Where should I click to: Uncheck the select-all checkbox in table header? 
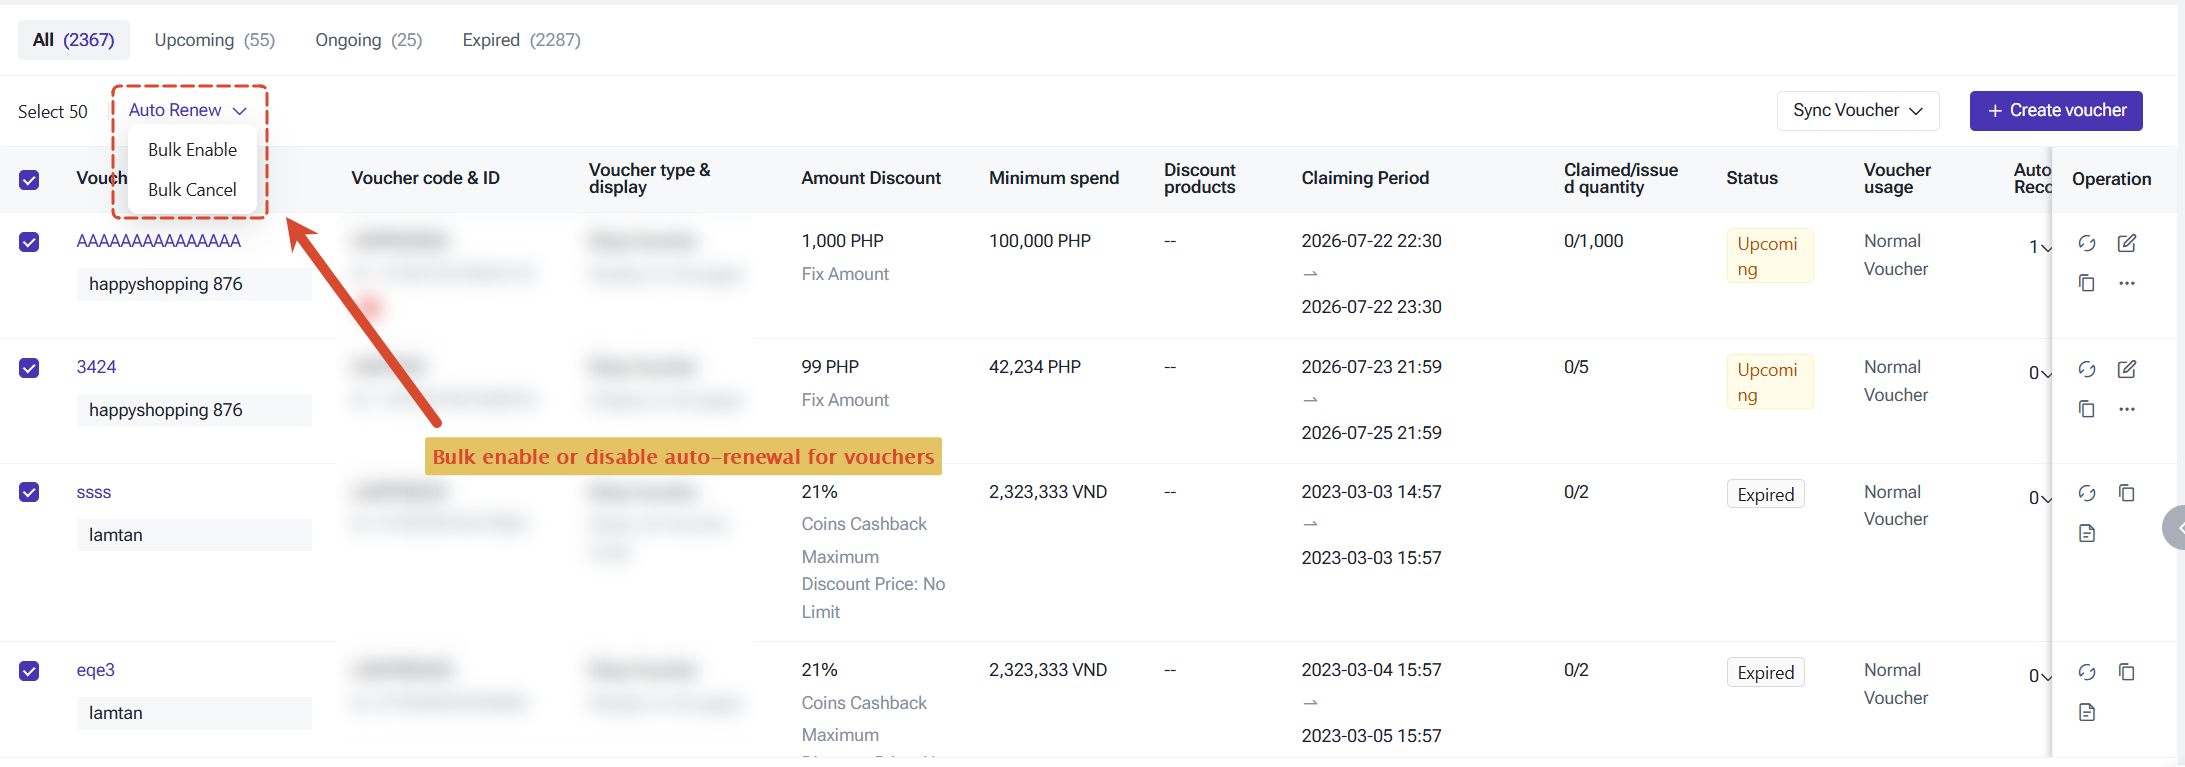click(29, 180)
